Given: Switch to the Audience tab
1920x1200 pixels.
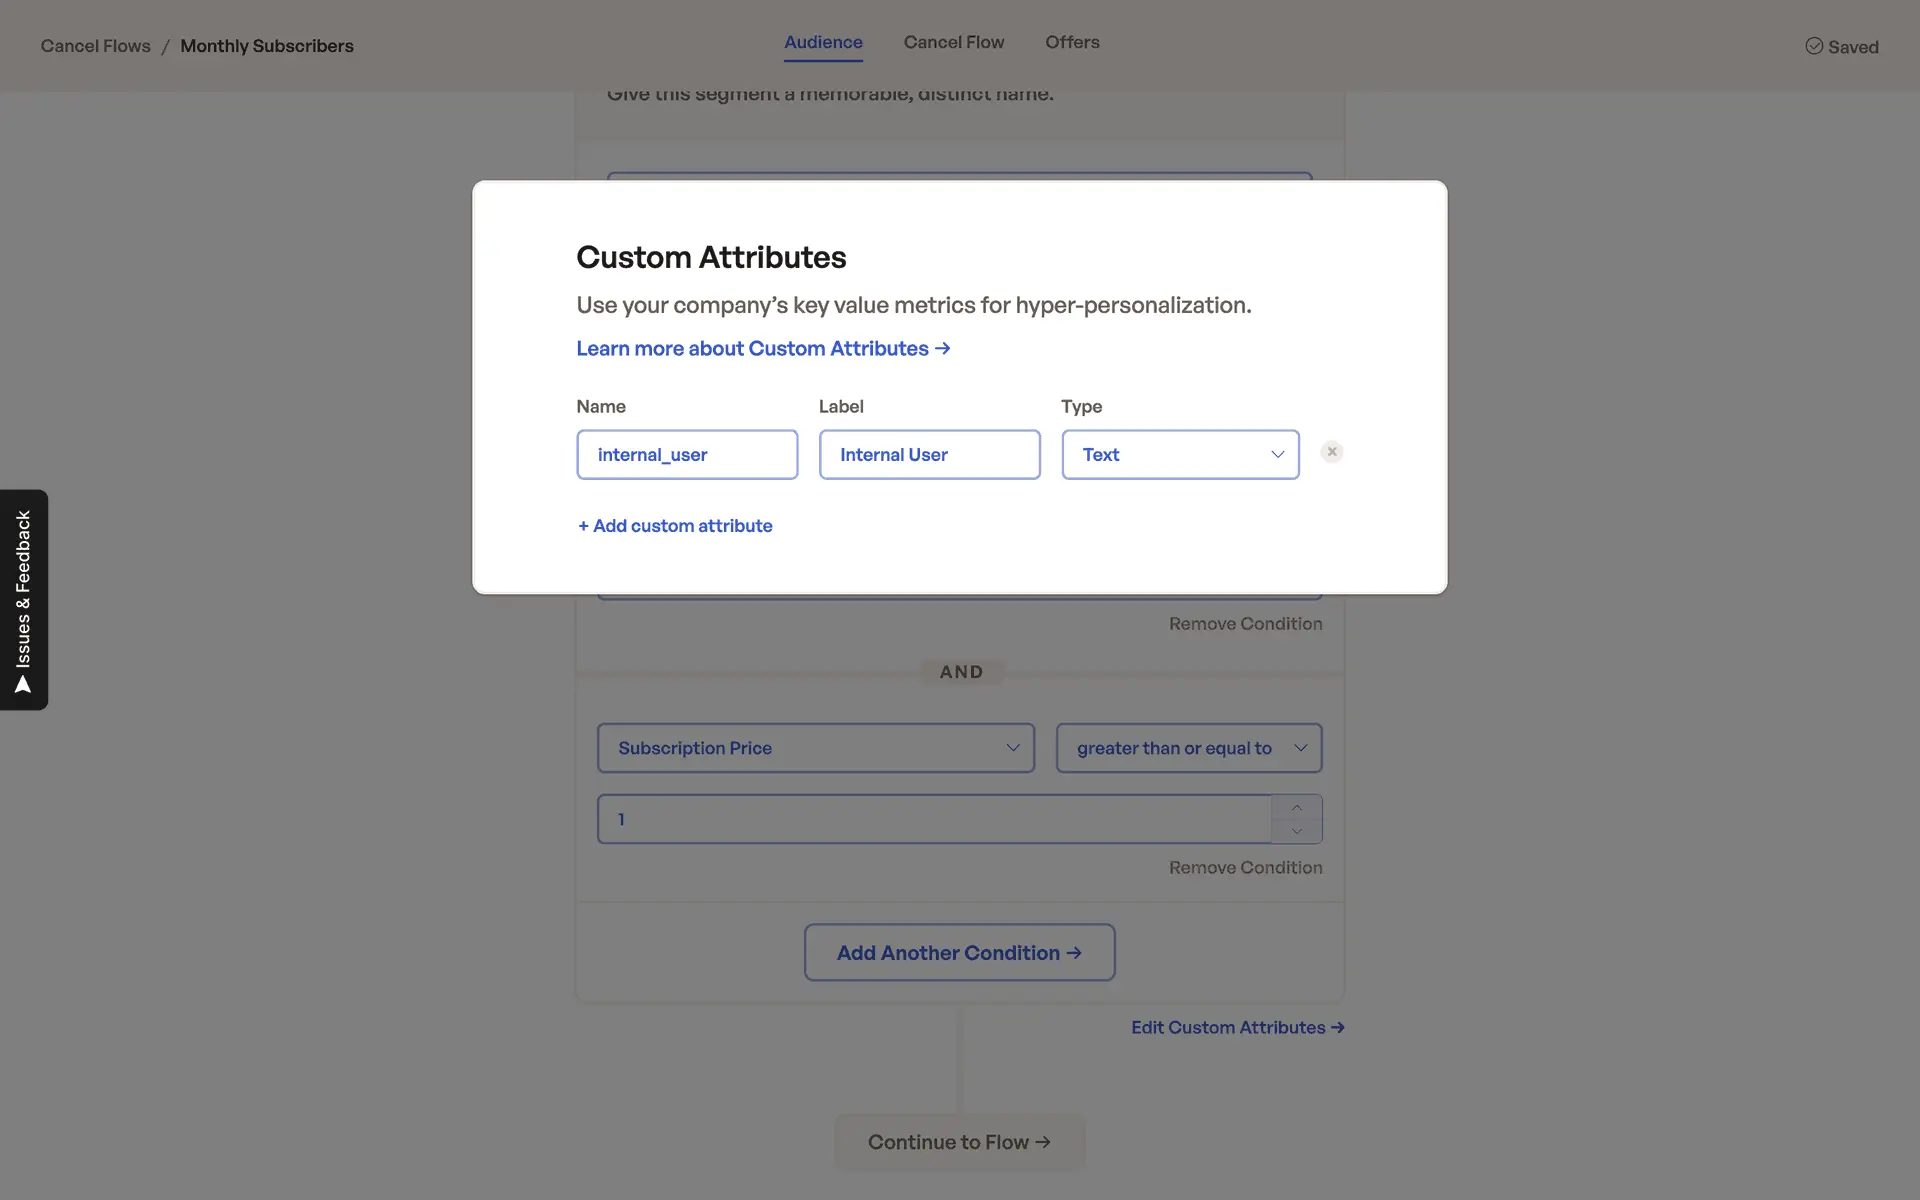Looking at the screenshot, I should click(x=823, y=43).
